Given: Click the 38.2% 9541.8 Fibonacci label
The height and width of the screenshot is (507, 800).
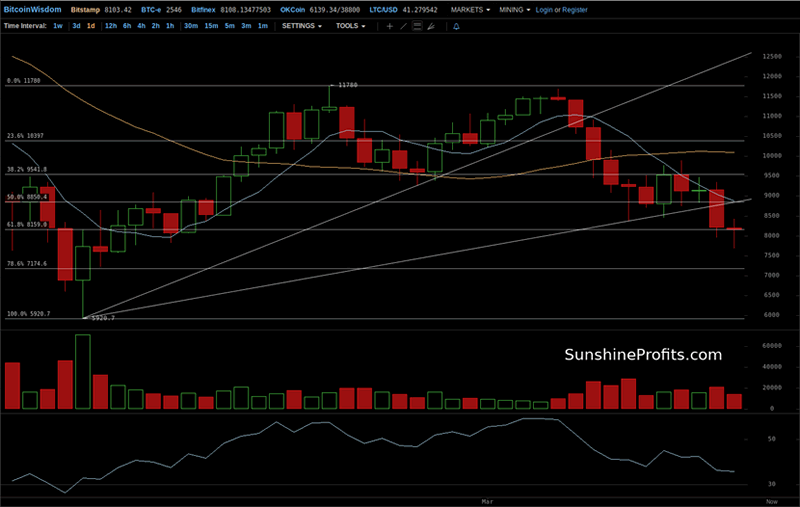Looking at the screenshot, I should pos(27,169).
